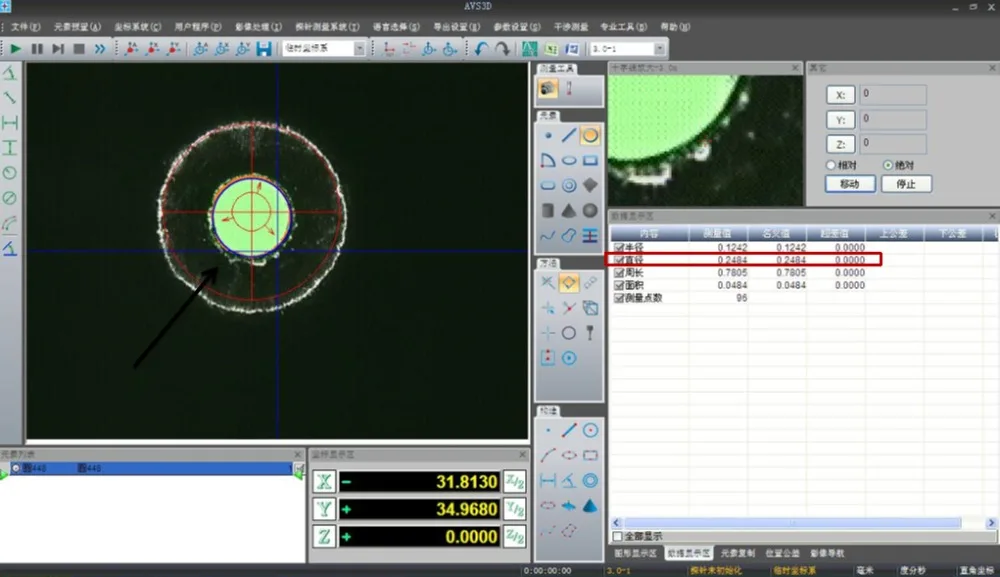Image resolution: width=1000 pixels, height=577 pixels.
Task: Open the 用户程序 user program menu
Action: [198, 27]
